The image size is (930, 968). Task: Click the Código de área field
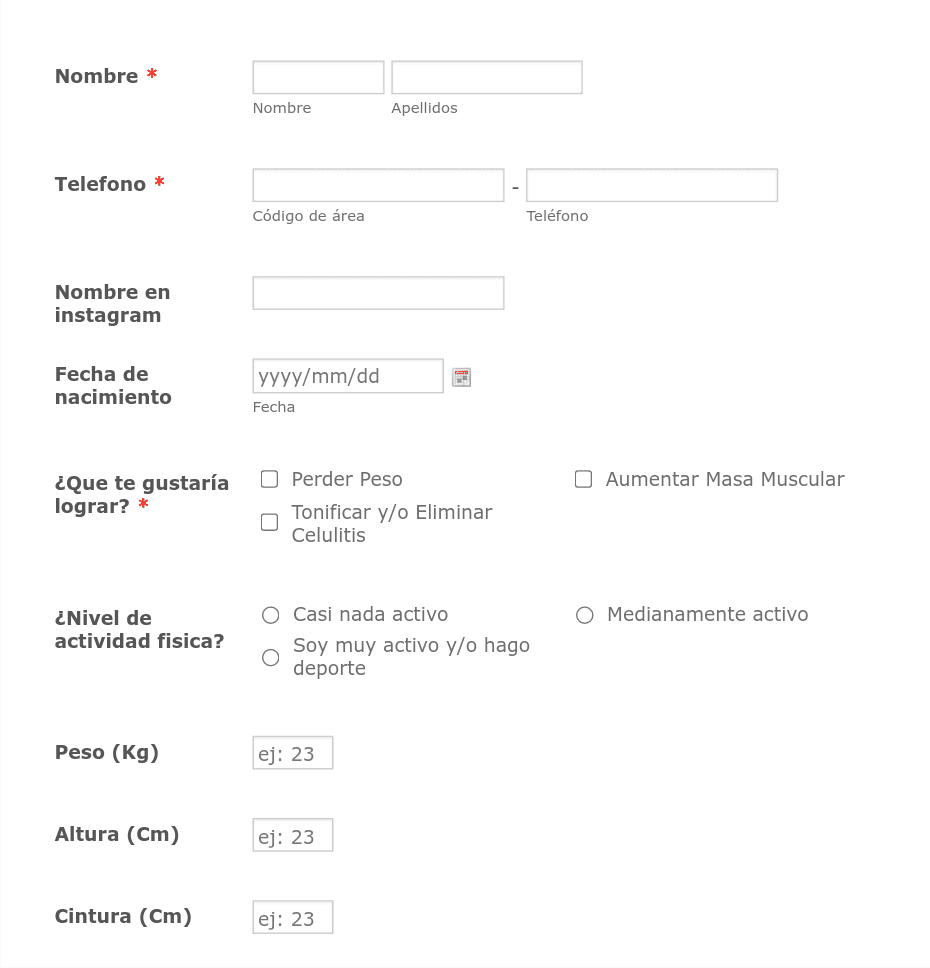pyautogui.click(x=378, y=185)
